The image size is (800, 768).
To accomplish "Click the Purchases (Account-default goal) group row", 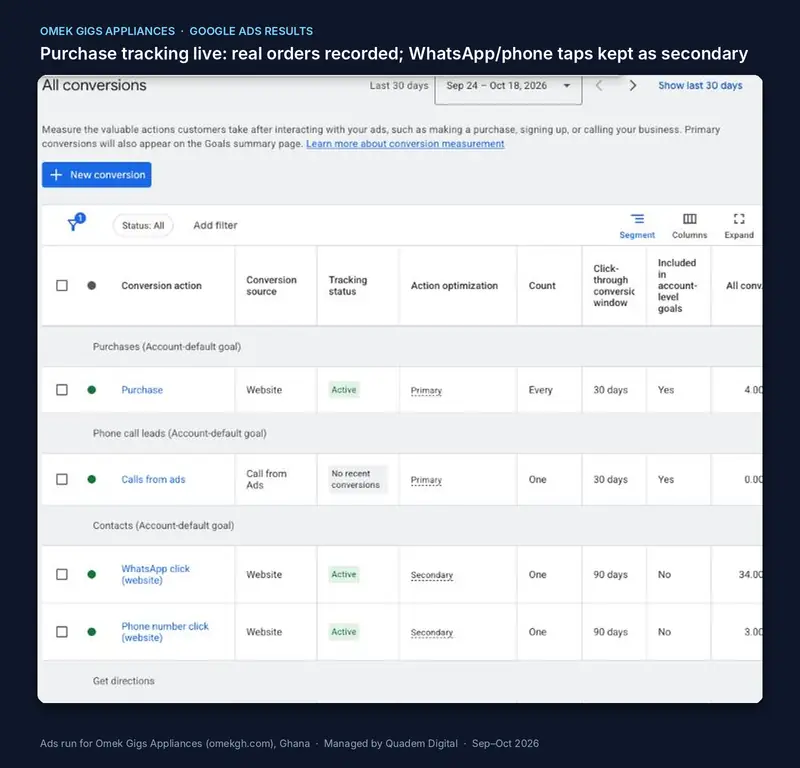I will pos(402,346).
